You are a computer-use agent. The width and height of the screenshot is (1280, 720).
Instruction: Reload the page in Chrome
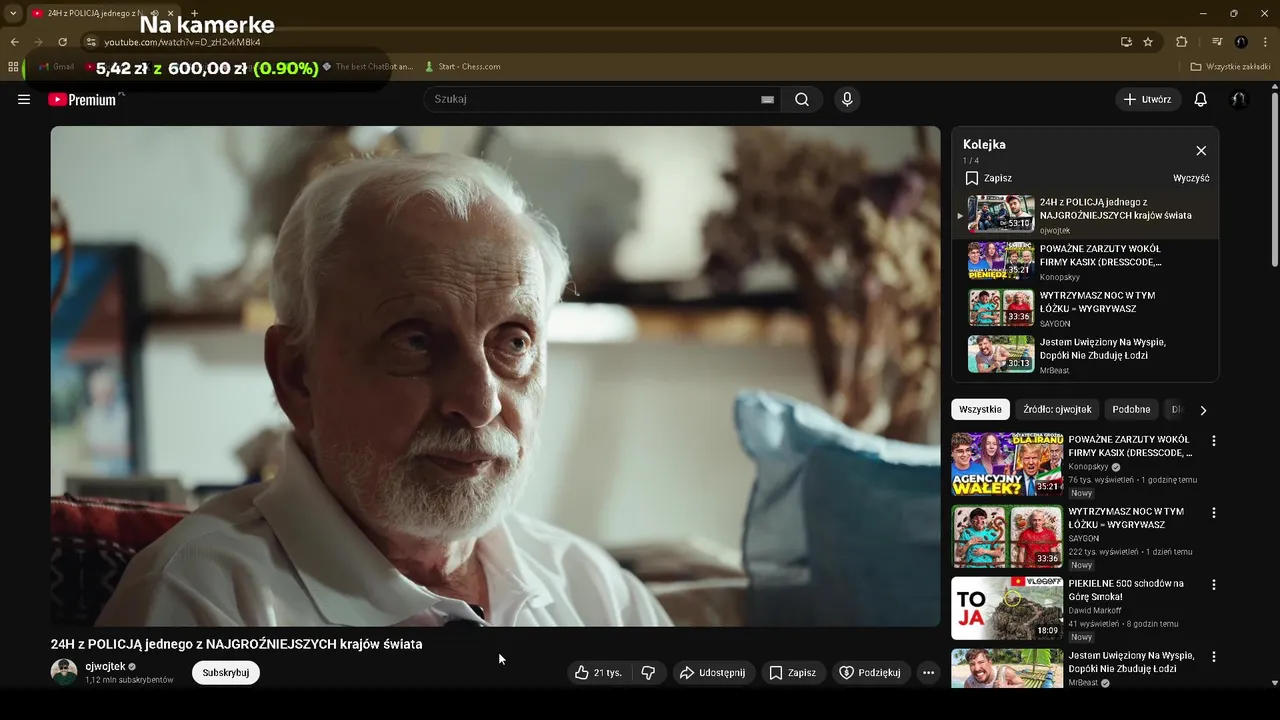(62, 42)
